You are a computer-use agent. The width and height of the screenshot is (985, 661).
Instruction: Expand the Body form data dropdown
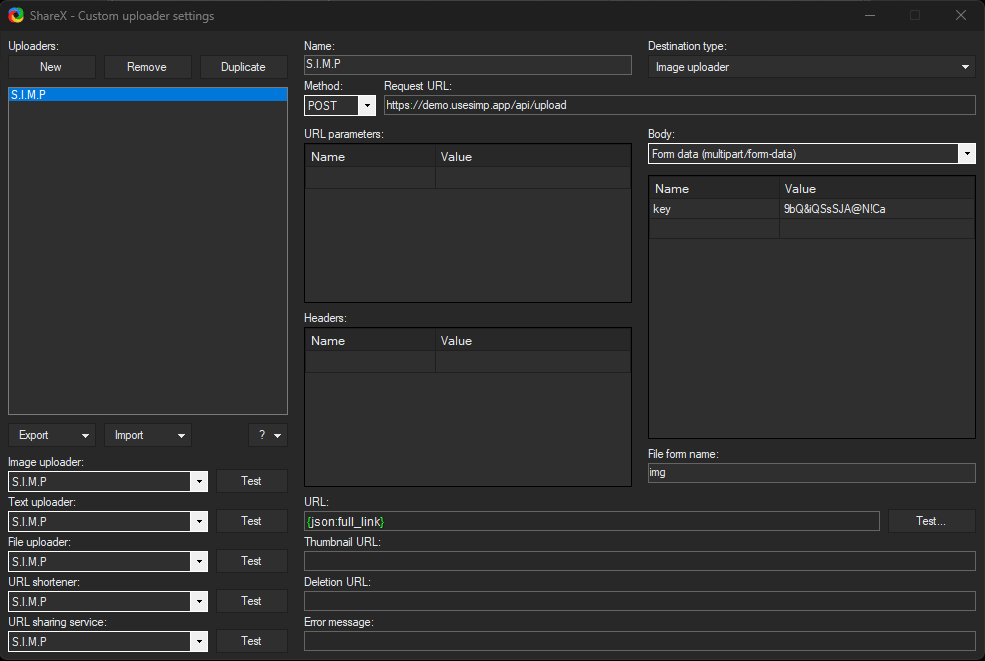[x=811, y=154]
